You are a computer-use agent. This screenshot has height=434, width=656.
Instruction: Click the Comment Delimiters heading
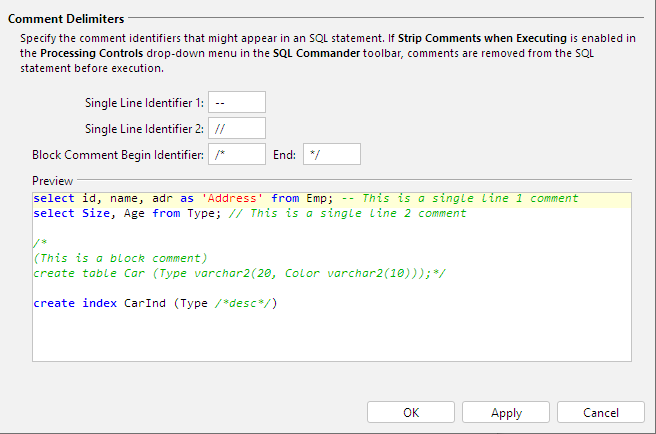[x=67, y=19]
